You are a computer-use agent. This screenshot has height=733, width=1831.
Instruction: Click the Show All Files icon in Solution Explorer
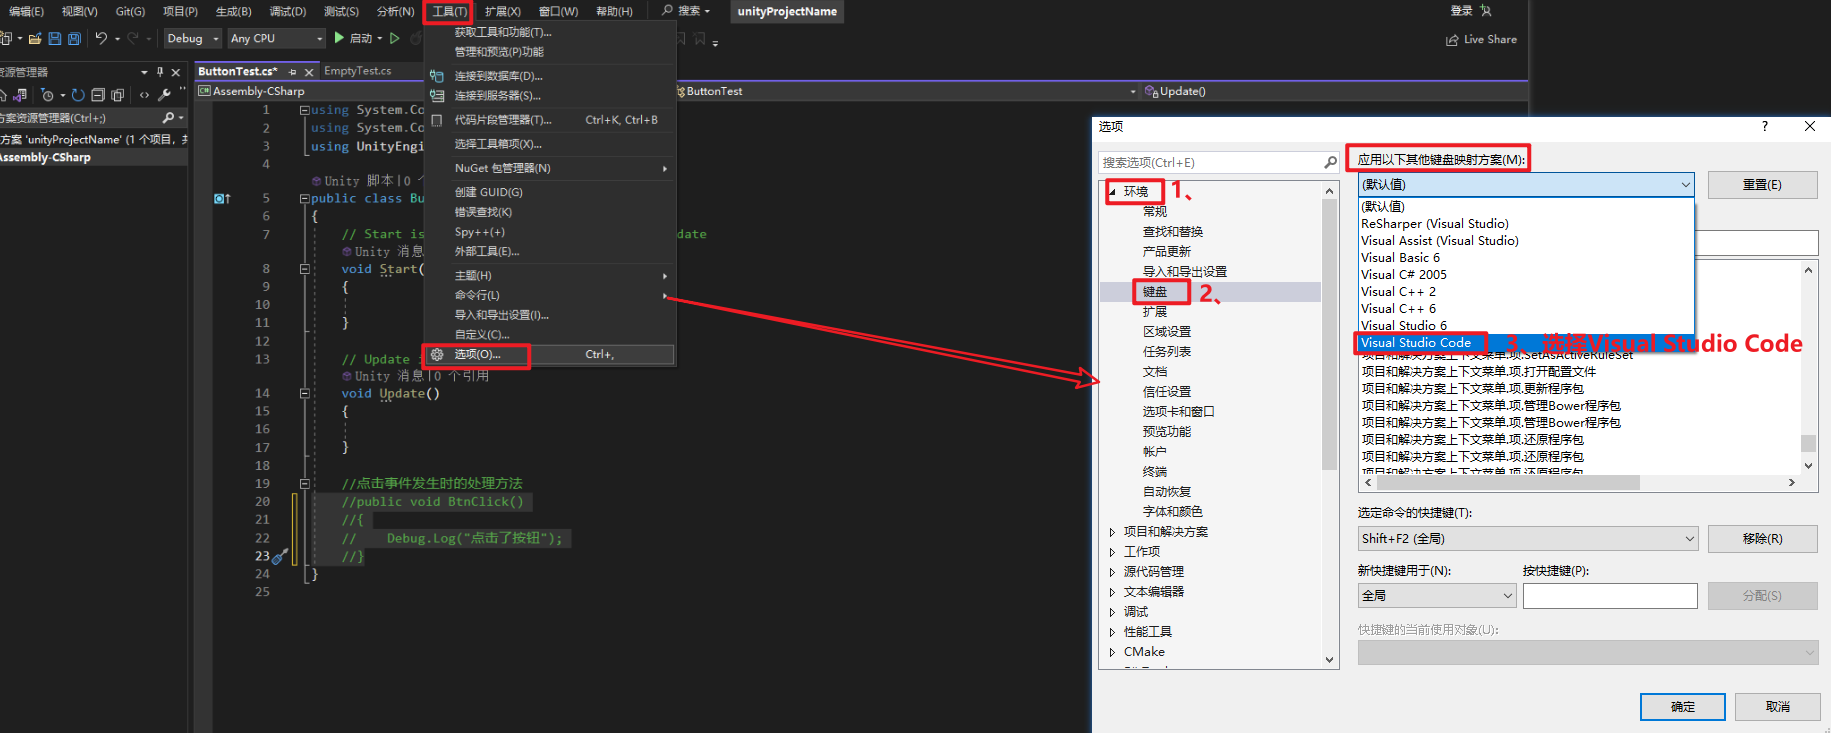[x=118, y=95]
